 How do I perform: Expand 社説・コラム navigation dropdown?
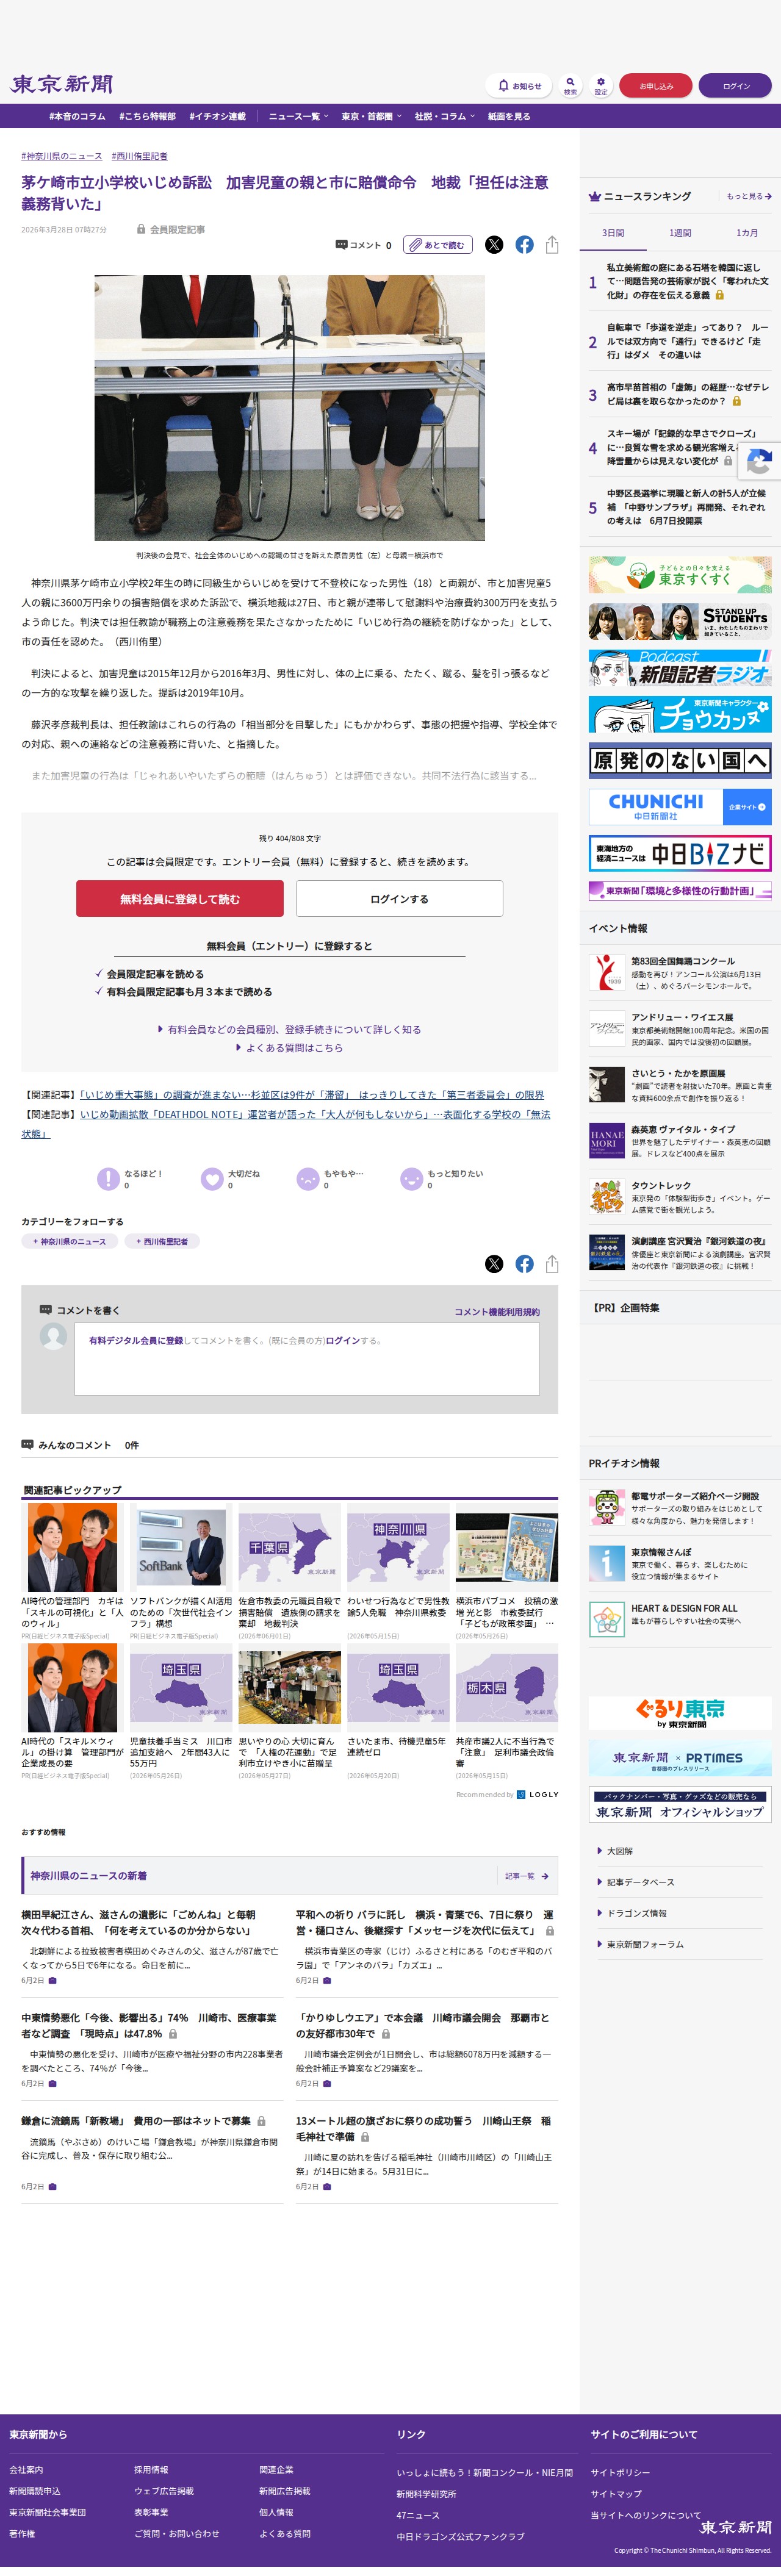[x=445, y=116]
